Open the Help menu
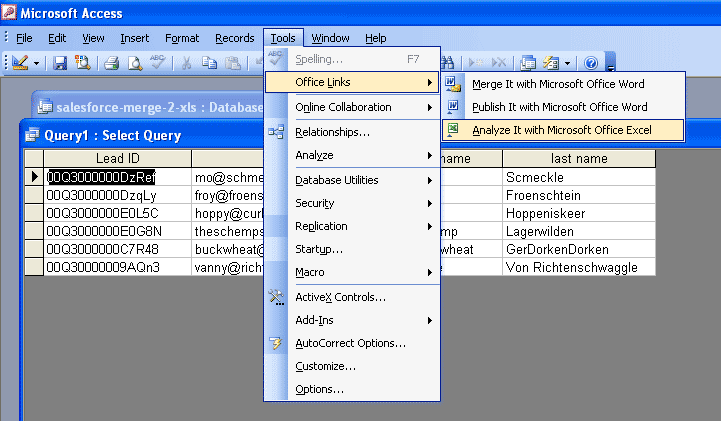 tap(376, 38)
